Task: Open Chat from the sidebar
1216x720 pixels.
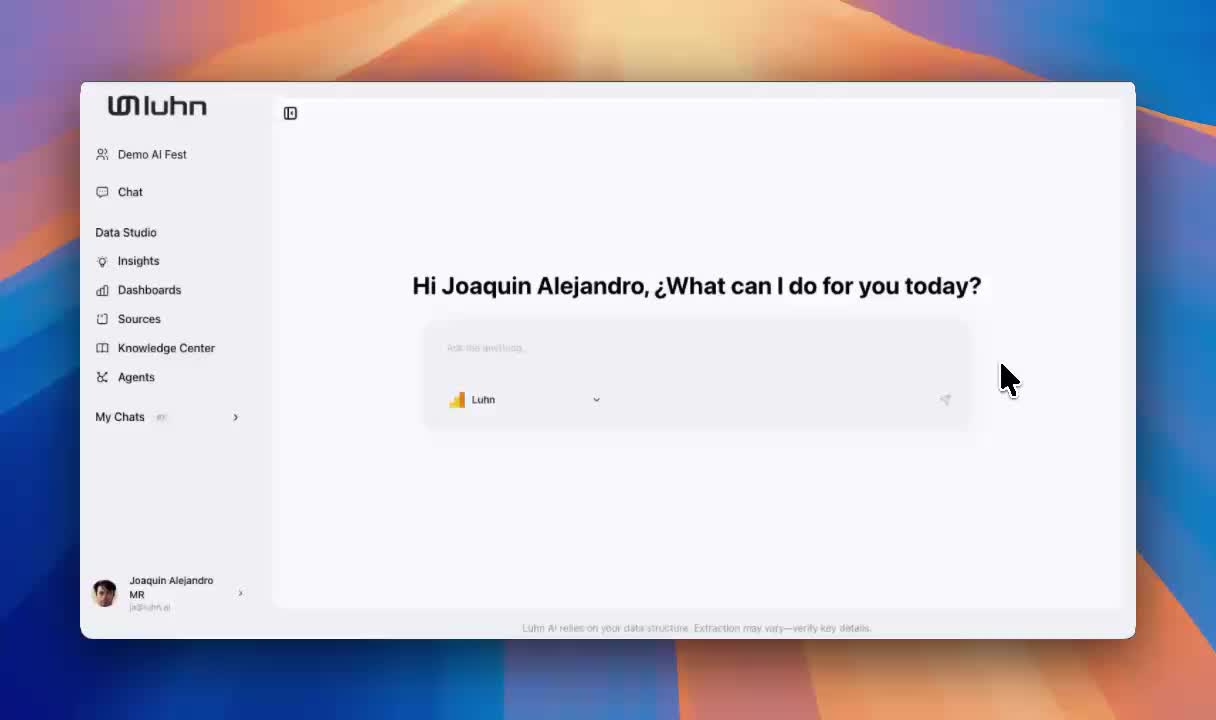Action: 130,192
